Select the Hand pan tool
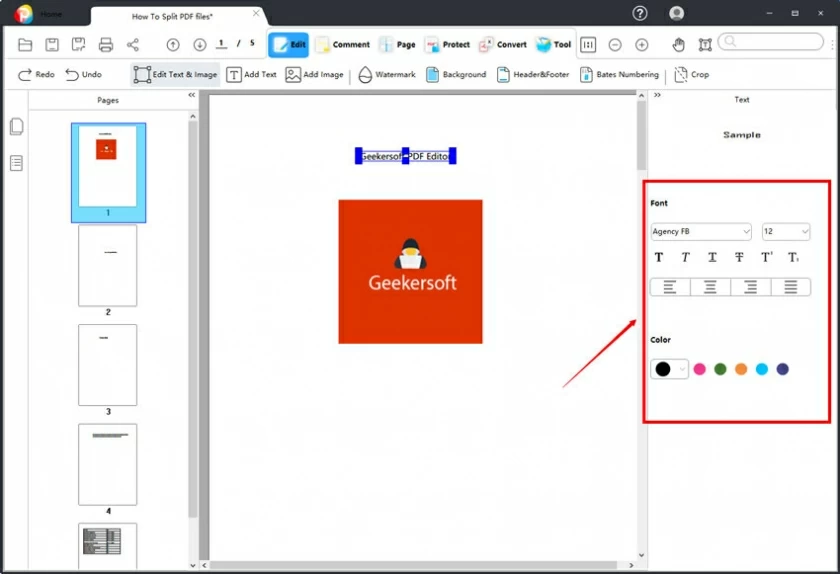This screenshot has height=574, width=840. [x=678, y=45]
